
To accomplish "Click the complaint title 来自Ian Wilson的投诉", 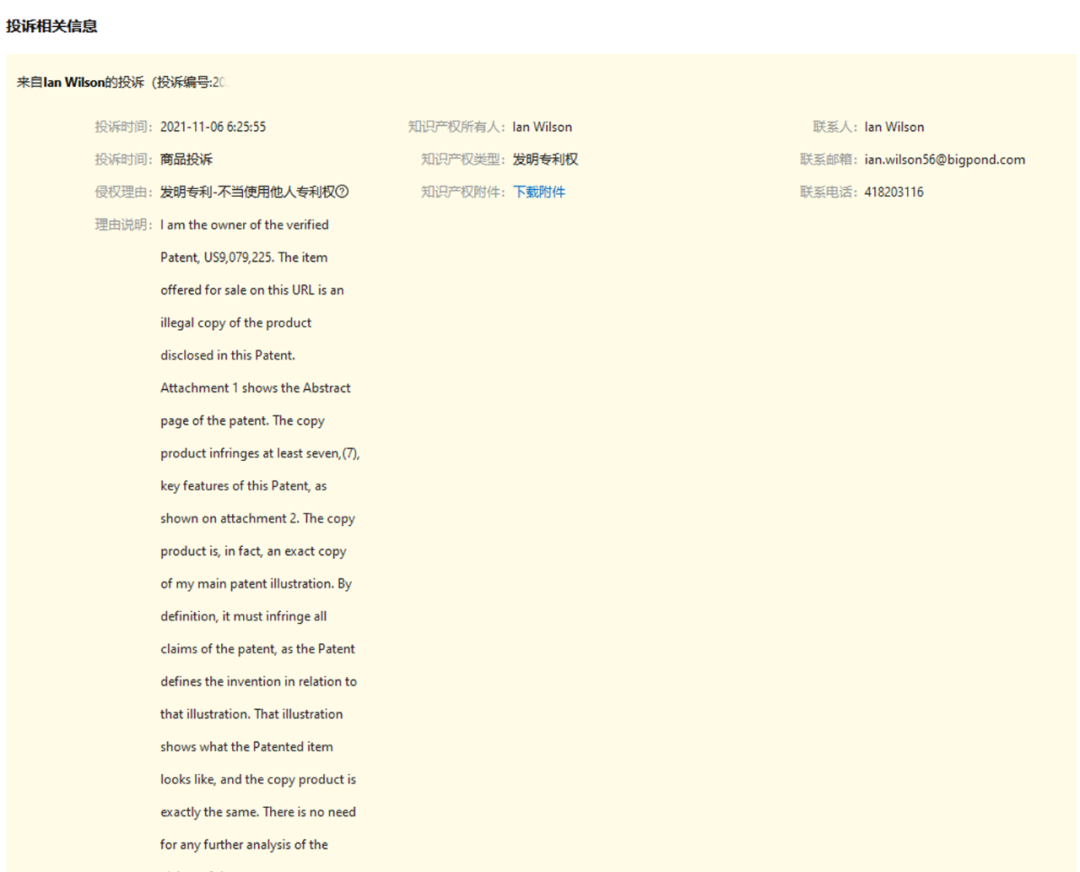I will [x=81, y=82].
